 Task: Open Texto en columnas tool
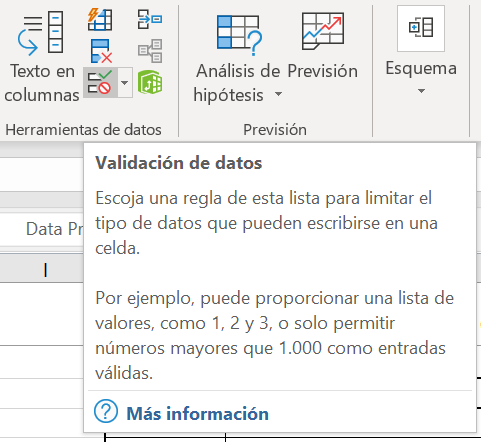tap(41, 57)
